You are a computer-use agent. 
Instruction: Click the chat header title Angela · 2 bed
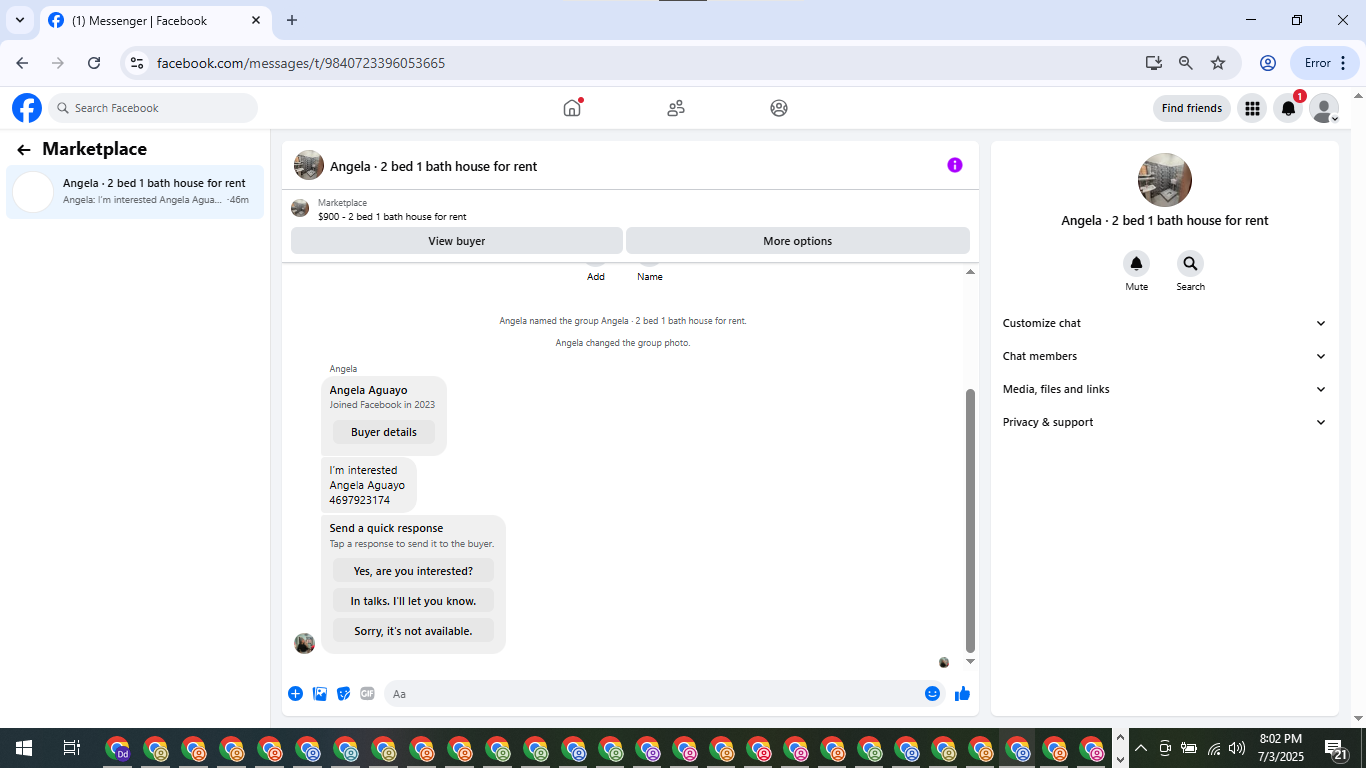[x=434, y=166]
